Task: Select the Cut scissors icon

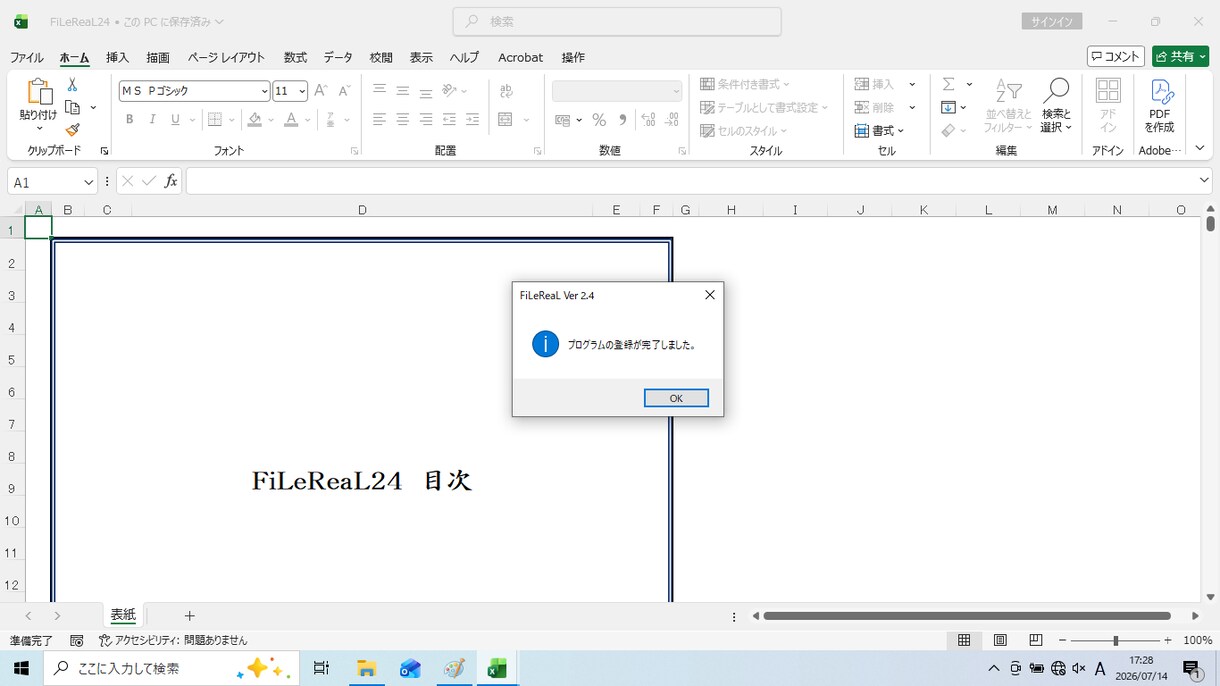Action: [x=72, y=85]
